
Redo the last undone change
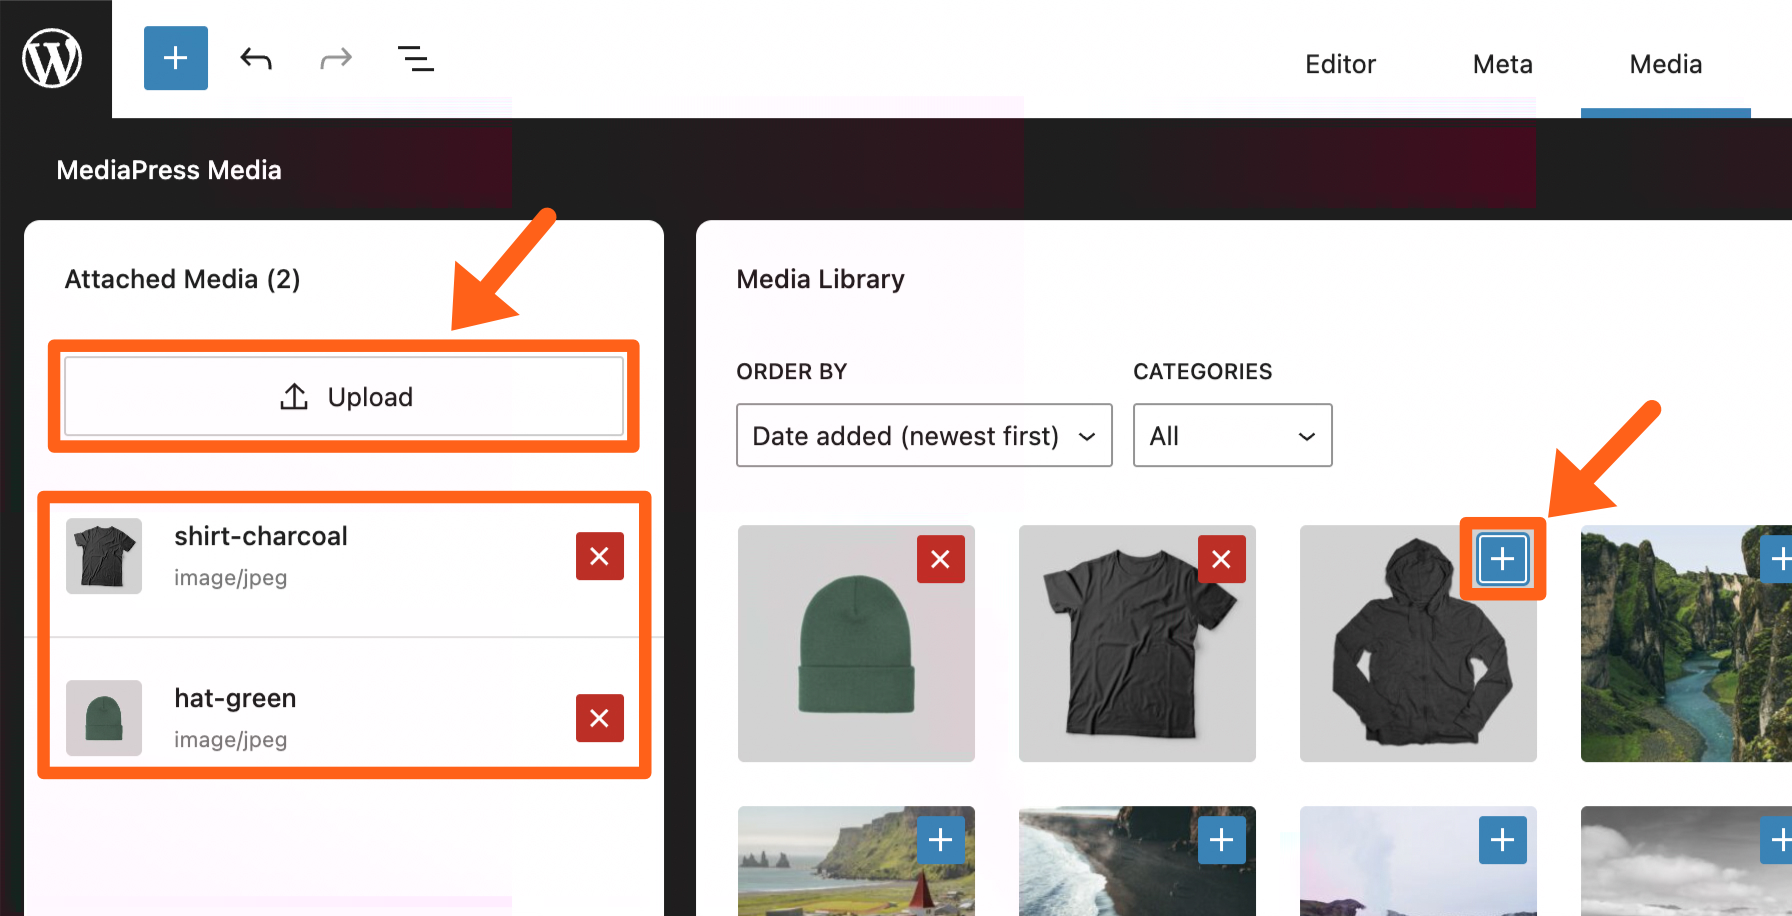pos(336,59)
